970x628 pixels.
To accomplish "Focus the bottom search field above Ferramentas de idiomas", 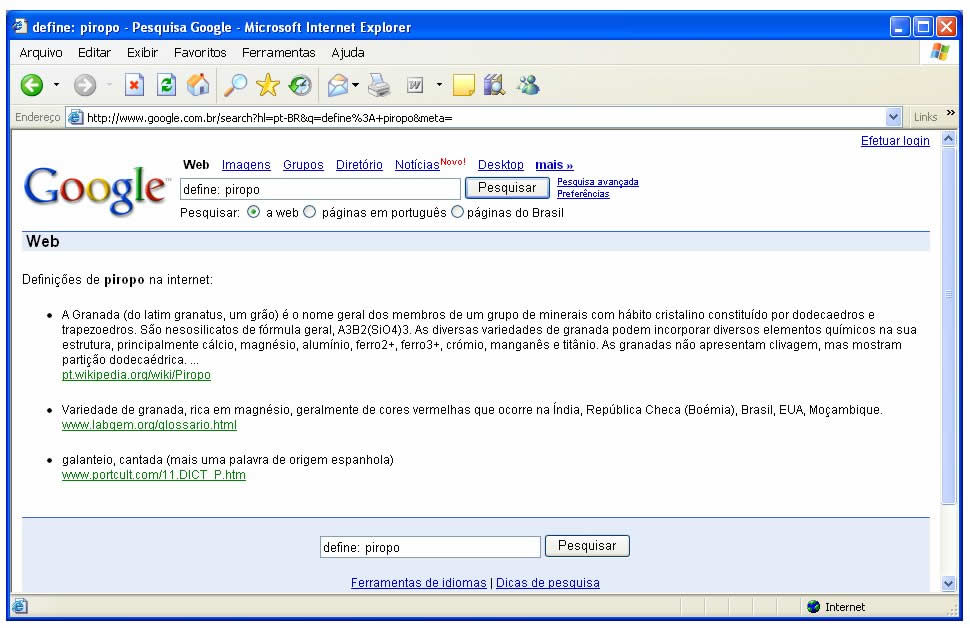I will click(x=431, y=548).
